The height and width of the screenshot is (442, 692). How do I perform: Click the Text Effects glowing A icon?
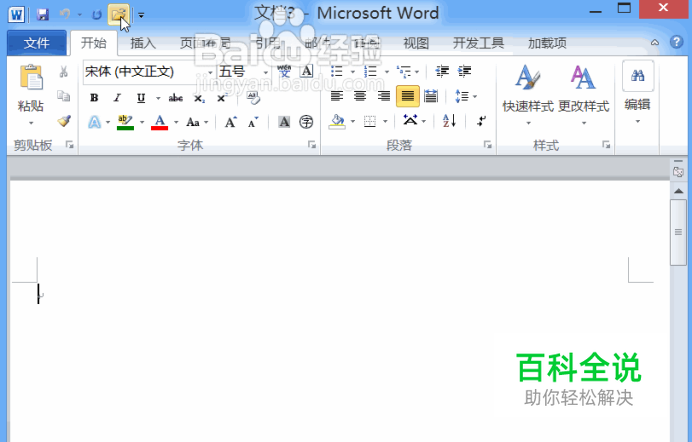pyautogui.click(x=94, y=121)
